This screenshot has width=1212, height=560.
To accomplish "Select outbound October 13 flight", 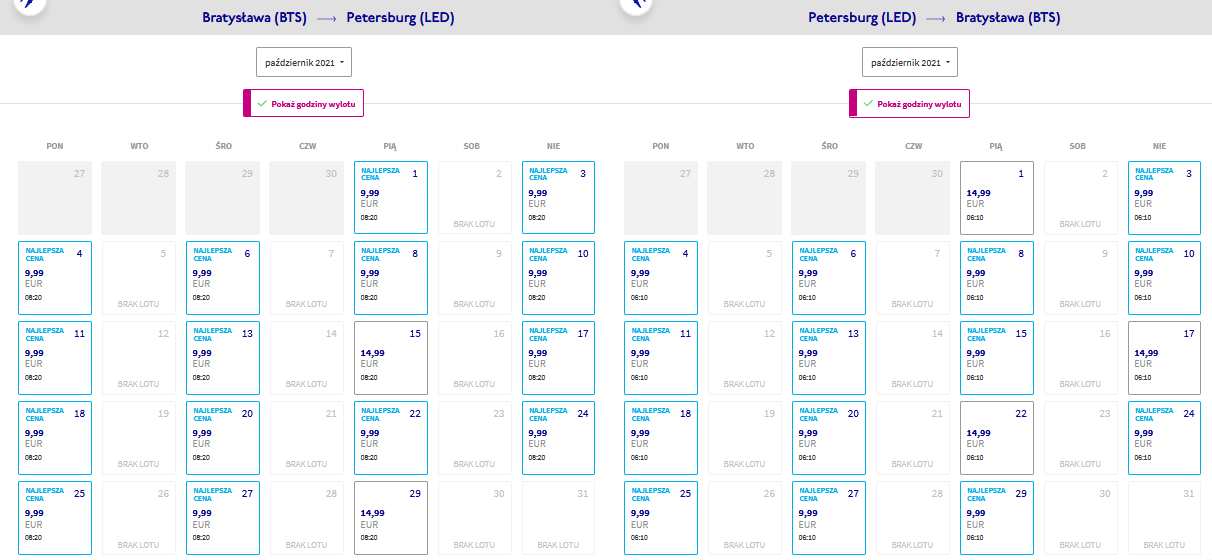I will pos(222,358).
